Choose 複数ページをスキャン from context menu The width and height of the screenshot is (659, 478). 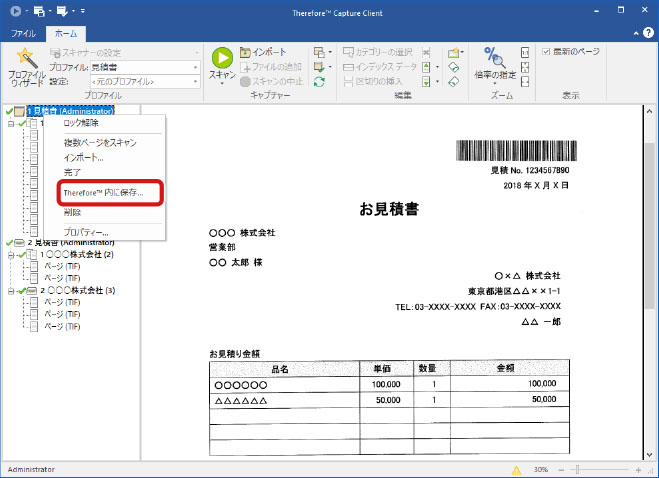(x=100, y=143)
